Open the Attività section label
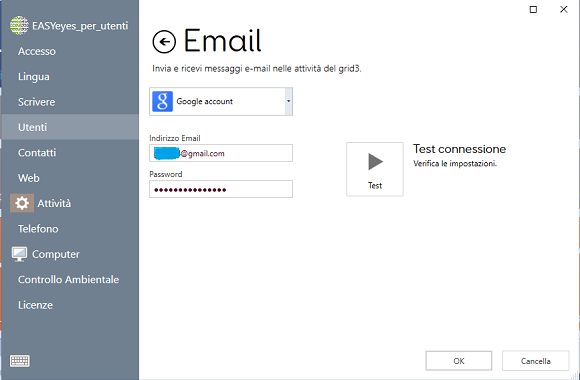The image size is (580, 380). (54, 203)
